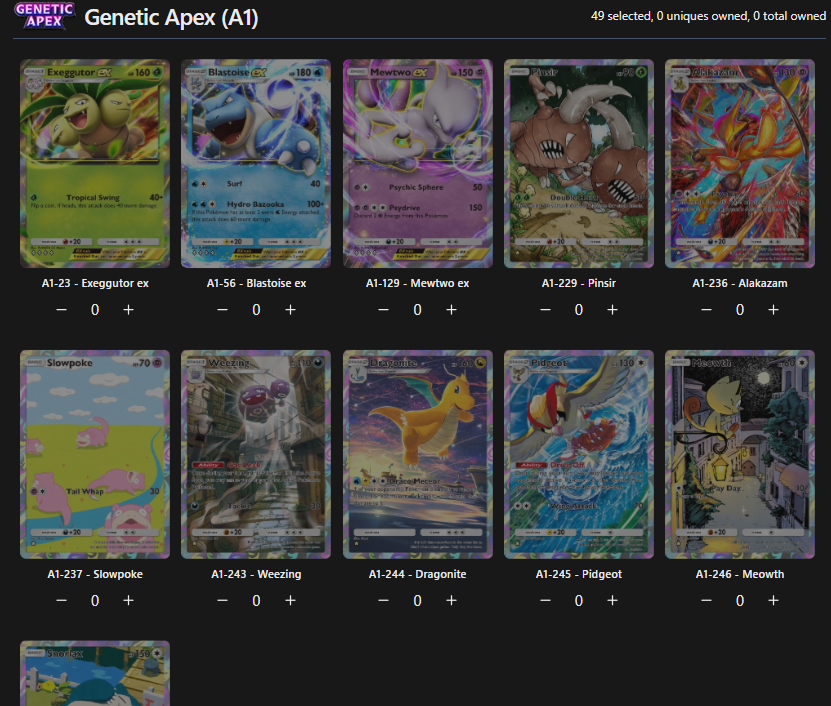This screenshot has height=706, width=831.
Task: Add one Meowth card with plus
Action: (773, 600)
